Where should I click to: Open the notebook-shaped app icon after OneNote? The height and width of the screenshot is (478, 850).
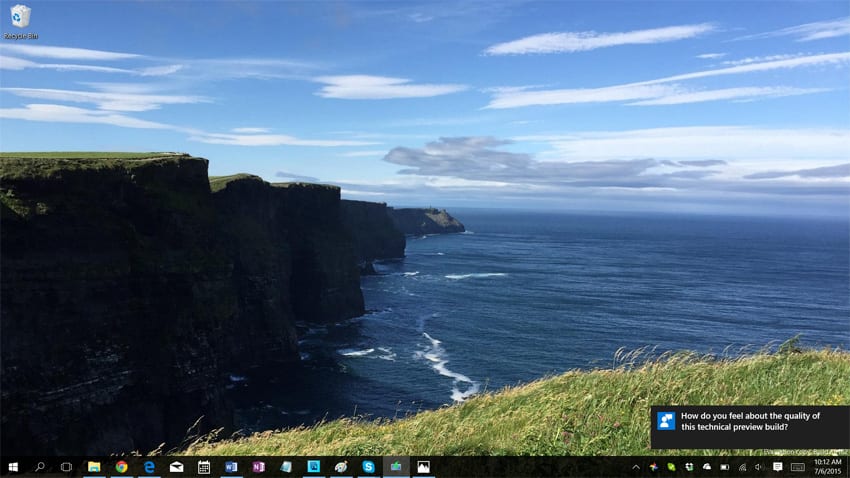coord(286,467)
